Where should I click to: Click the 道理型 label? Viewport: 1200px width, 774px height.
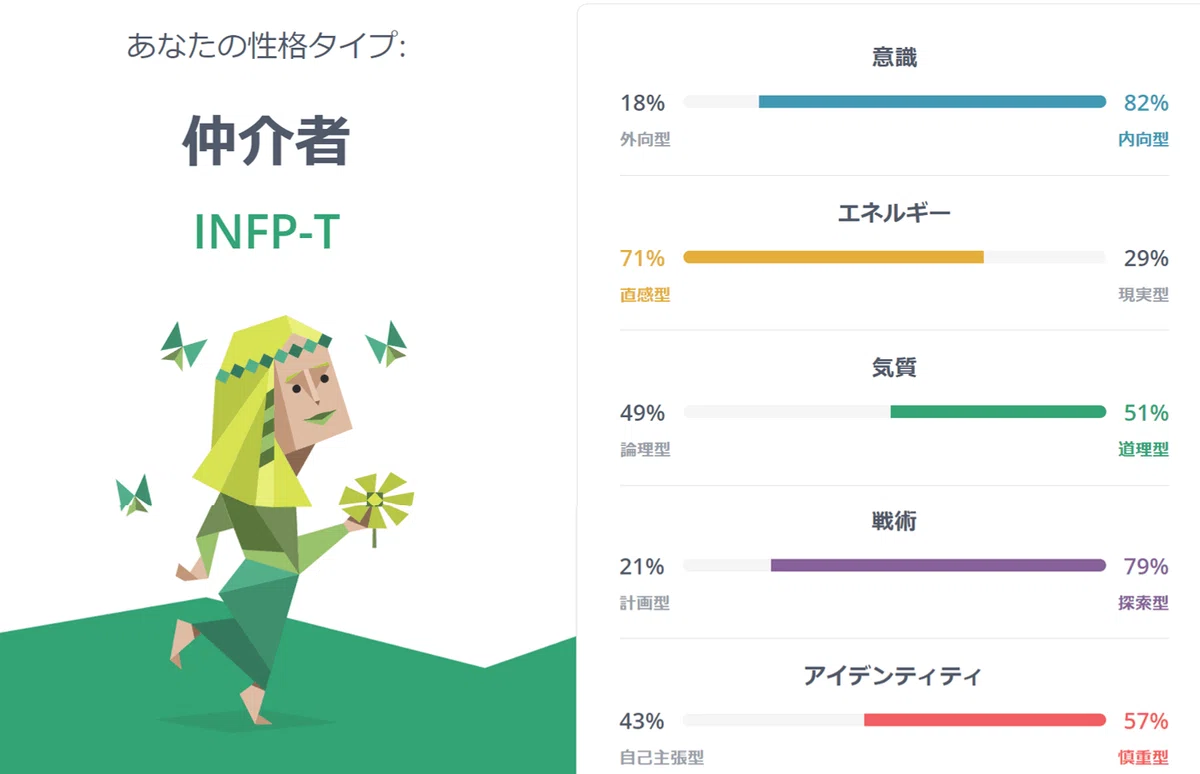tap(1143, 450)
